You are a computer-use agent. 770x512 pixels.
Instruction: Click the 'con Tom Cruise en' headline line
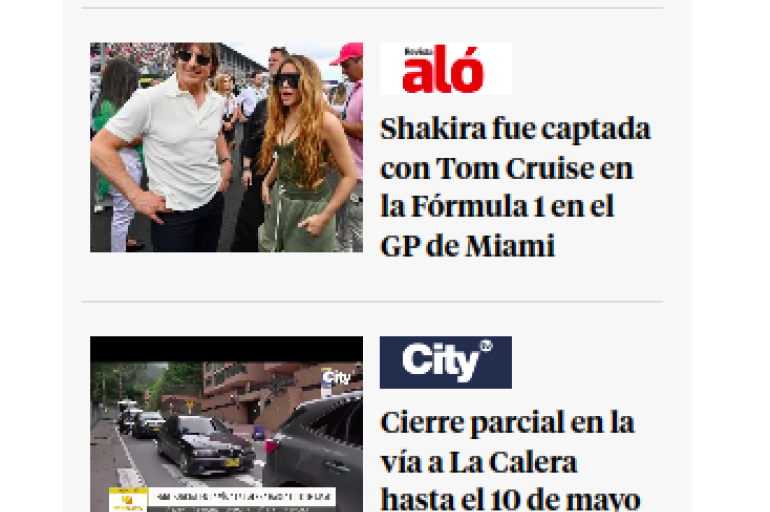point(507,168)
